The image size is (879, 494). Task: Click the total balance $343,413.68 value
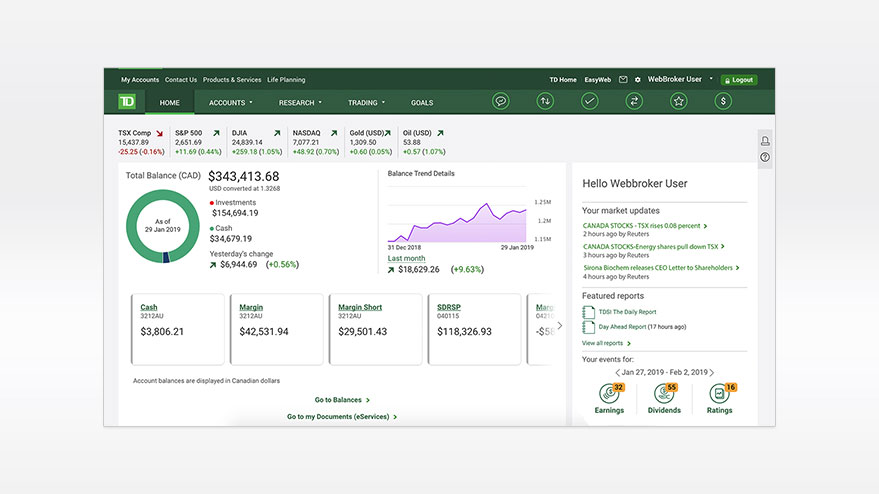tap(243, 177)
